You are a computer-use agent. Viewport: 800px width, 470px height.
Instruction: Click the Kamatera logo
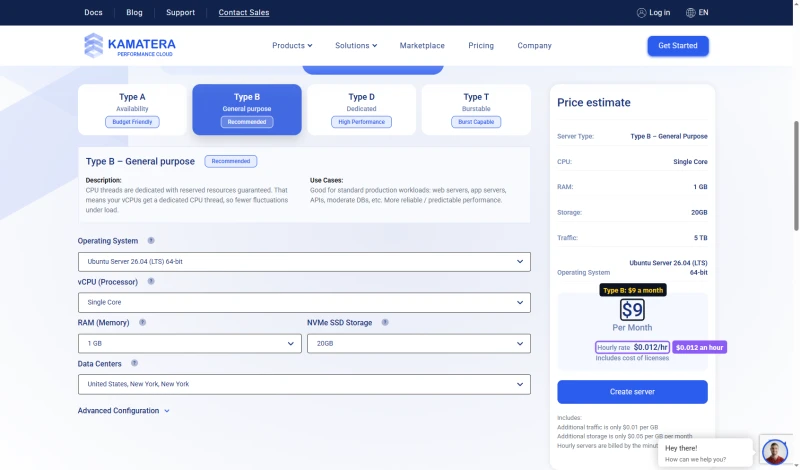130,45
